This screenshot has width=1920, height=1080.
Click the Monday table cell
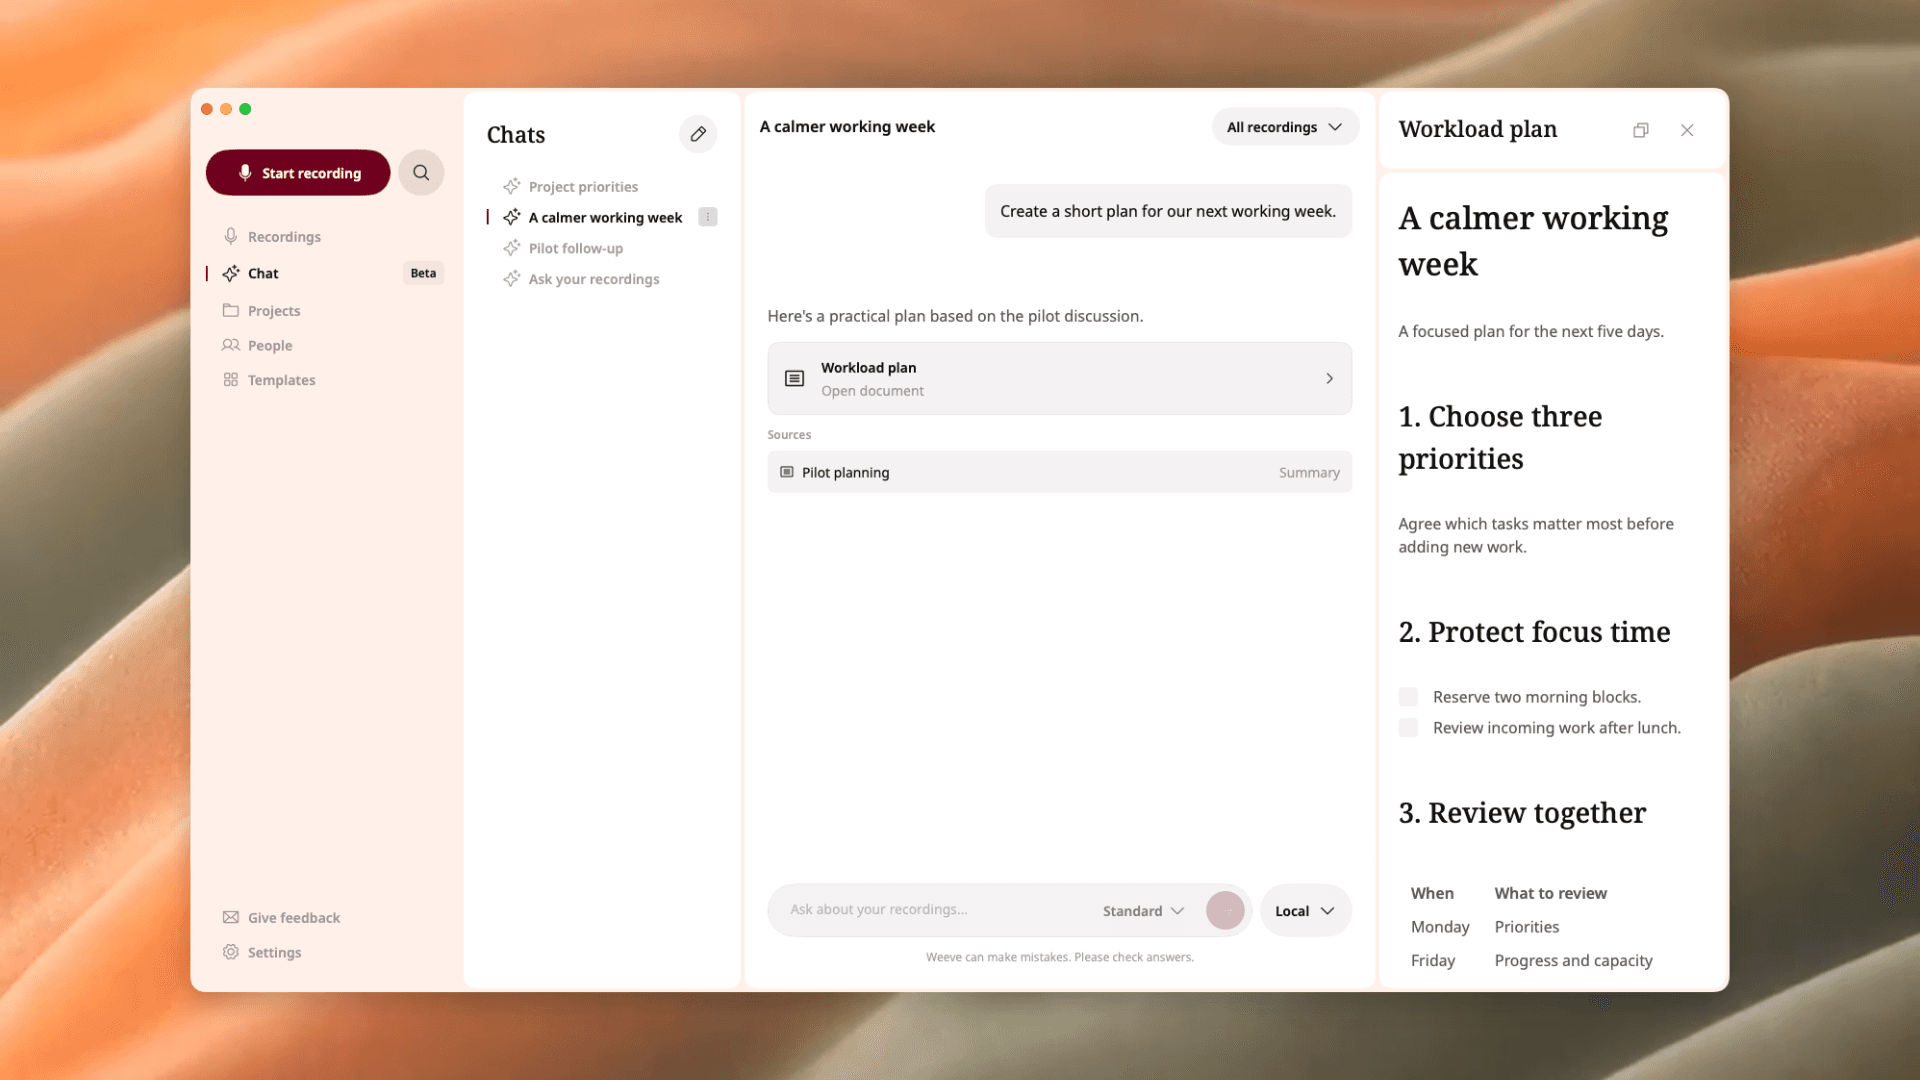pyautogui.click(x=1440, y=927)
